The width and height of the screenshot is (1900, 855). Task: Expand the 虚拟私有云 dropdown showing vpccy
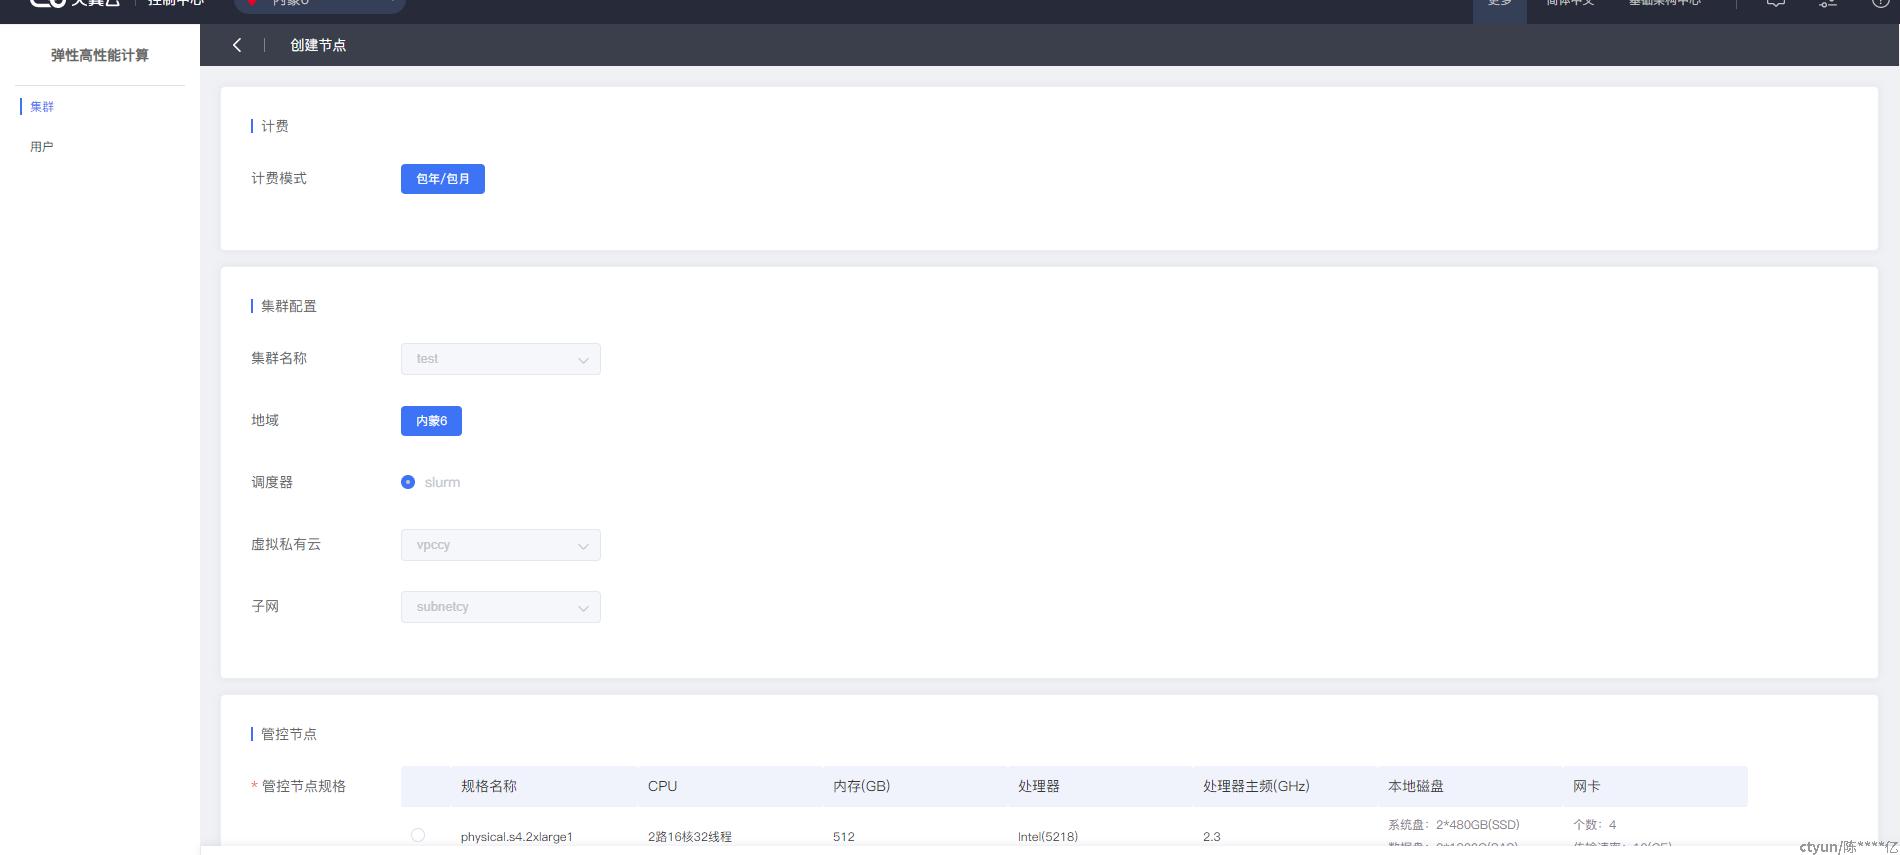coord(500,545)
